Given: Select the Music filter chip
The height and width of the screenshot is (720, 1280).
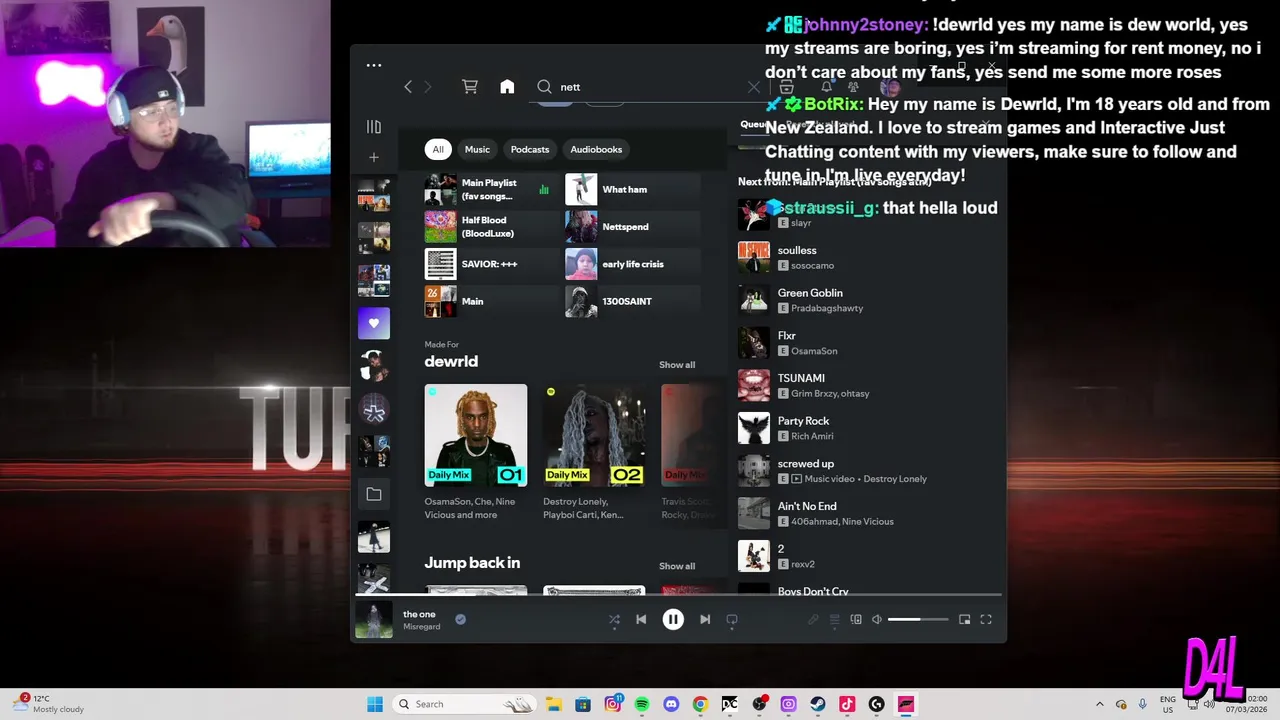Looking at the screenshot, I should point(477,149).
